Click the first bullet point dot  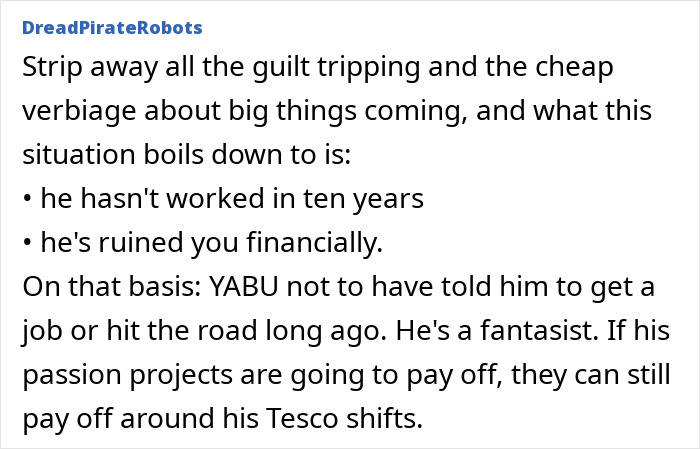pos(28,199)
